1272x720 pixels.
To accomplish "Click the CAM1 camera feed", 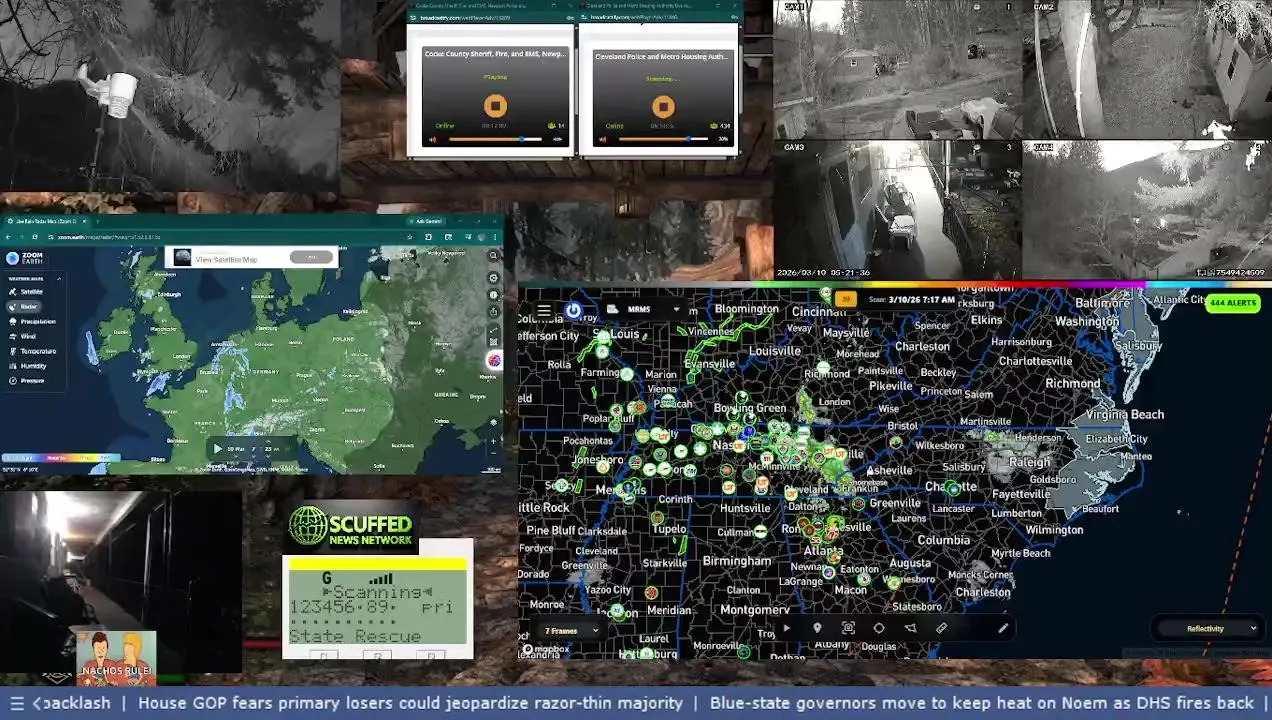I will [897, 69].
